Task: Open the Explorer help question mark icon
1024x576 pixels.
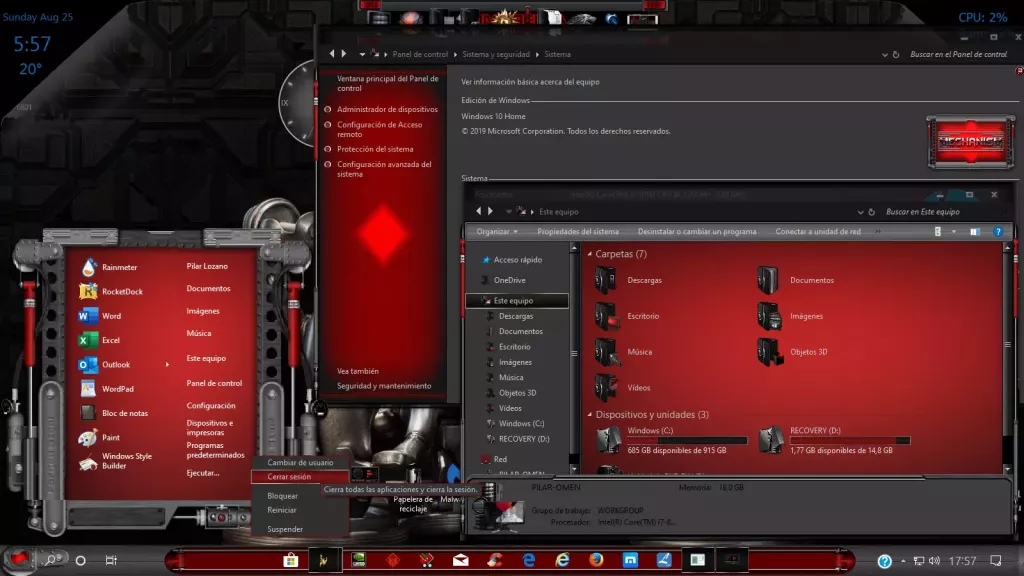Action: [x=997, y=231]
